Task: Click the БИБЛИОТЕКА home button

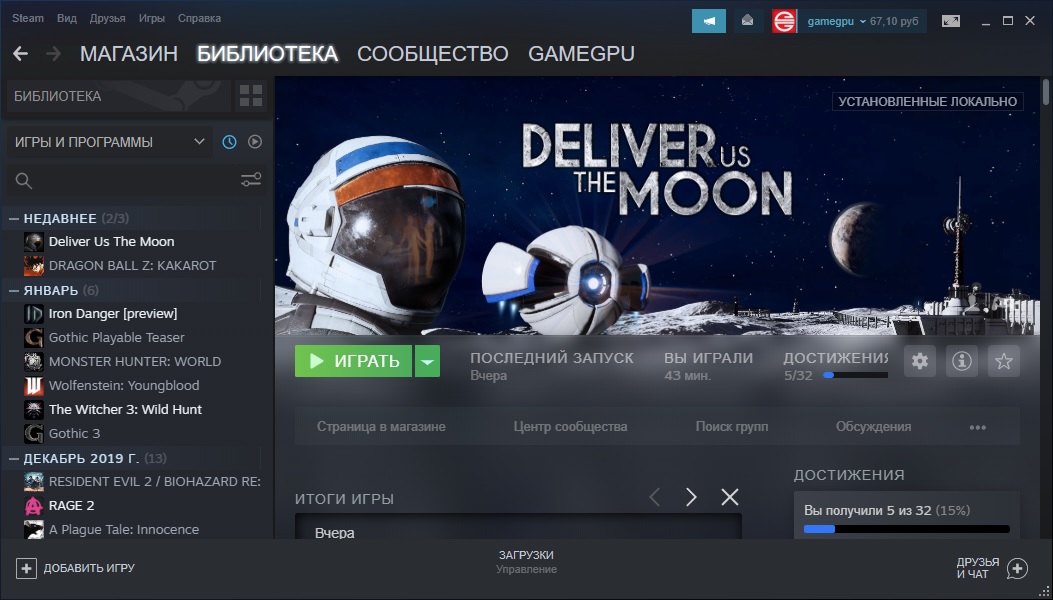Action: 118,96
